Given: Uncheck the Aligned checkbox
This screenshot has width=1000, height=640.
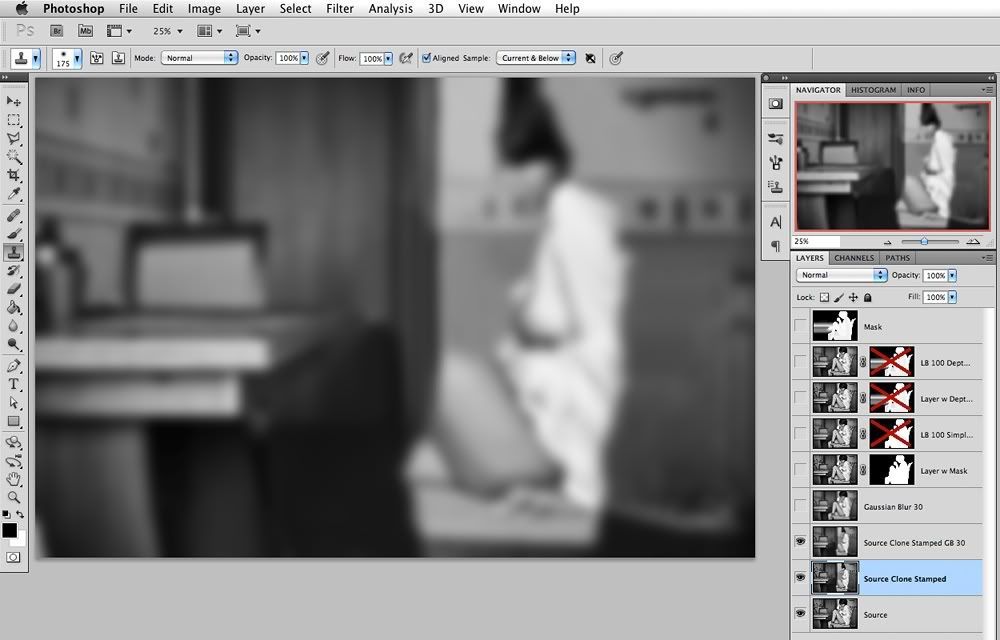Looking at the screenshot, I should 427,58.
